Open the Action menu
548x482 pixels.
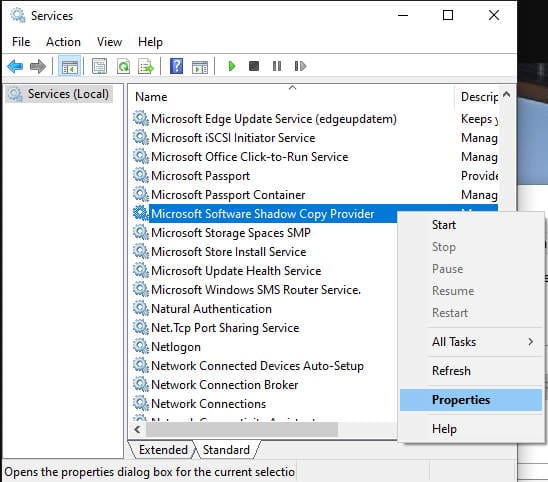click(63, 42)
